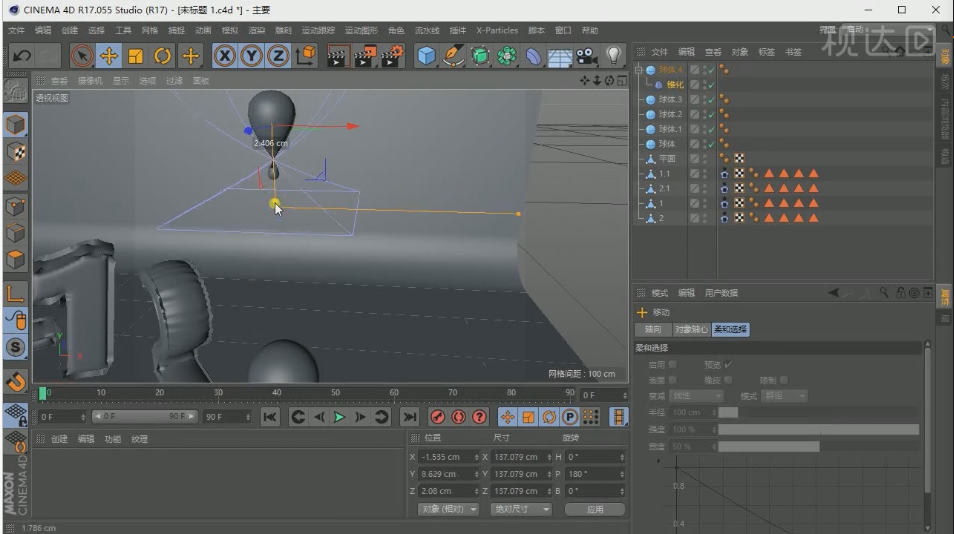Click frame 40 on the timeline ruler
The width and height of the screenshot is (954, 534).
point(277,393)
